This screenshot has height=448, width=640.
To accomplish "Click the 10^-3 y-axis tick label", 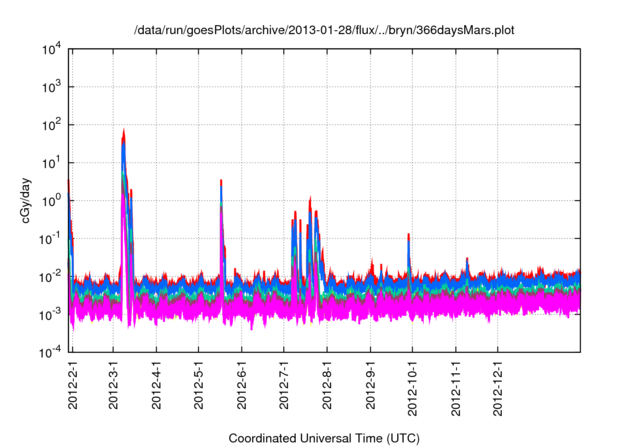I will 51,315.
